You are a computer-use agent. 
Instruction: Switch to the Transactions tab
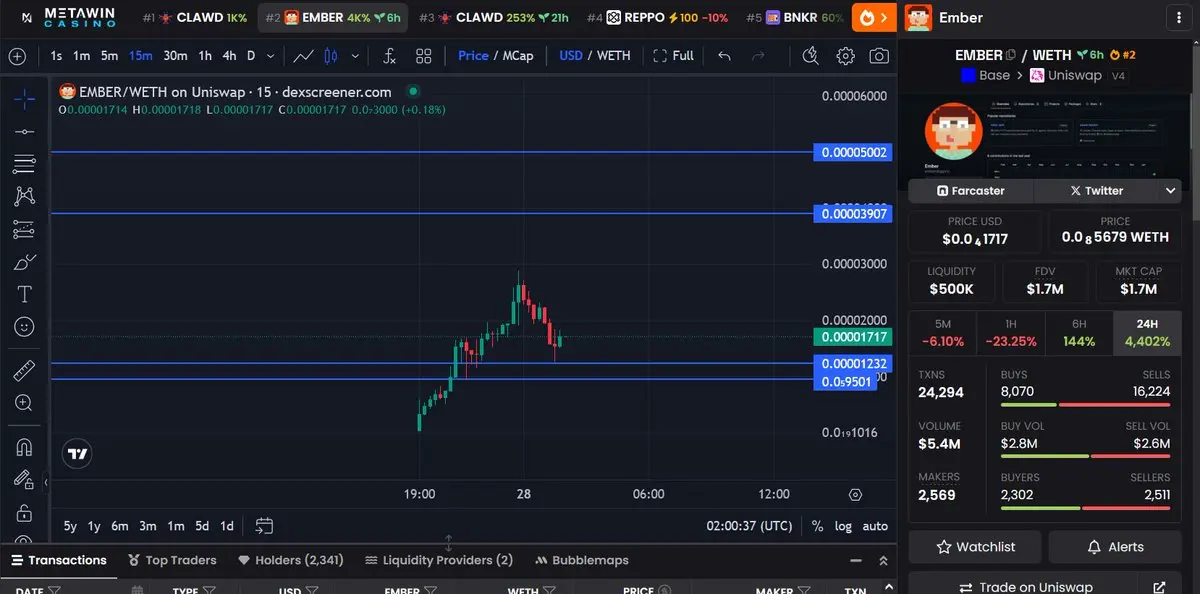58,560
